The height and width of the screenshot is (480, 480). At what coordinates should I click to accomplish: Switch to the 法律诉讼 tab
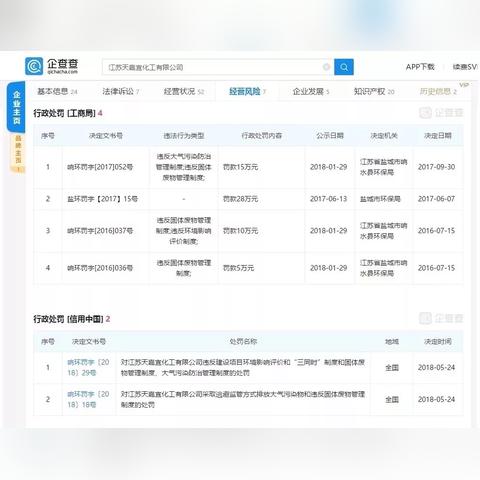[x=120, y=91]
